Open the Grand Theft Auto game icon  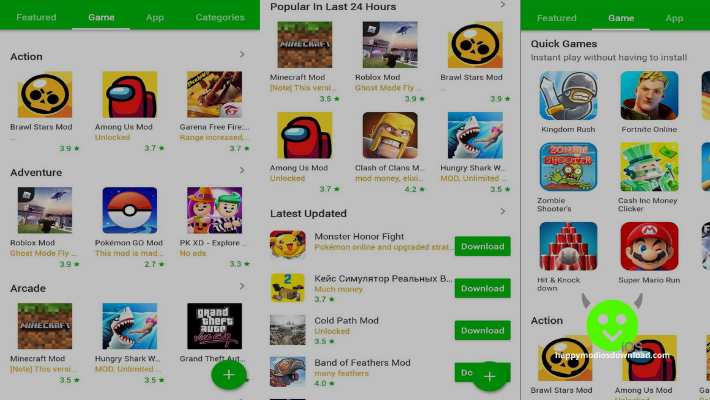214,326
